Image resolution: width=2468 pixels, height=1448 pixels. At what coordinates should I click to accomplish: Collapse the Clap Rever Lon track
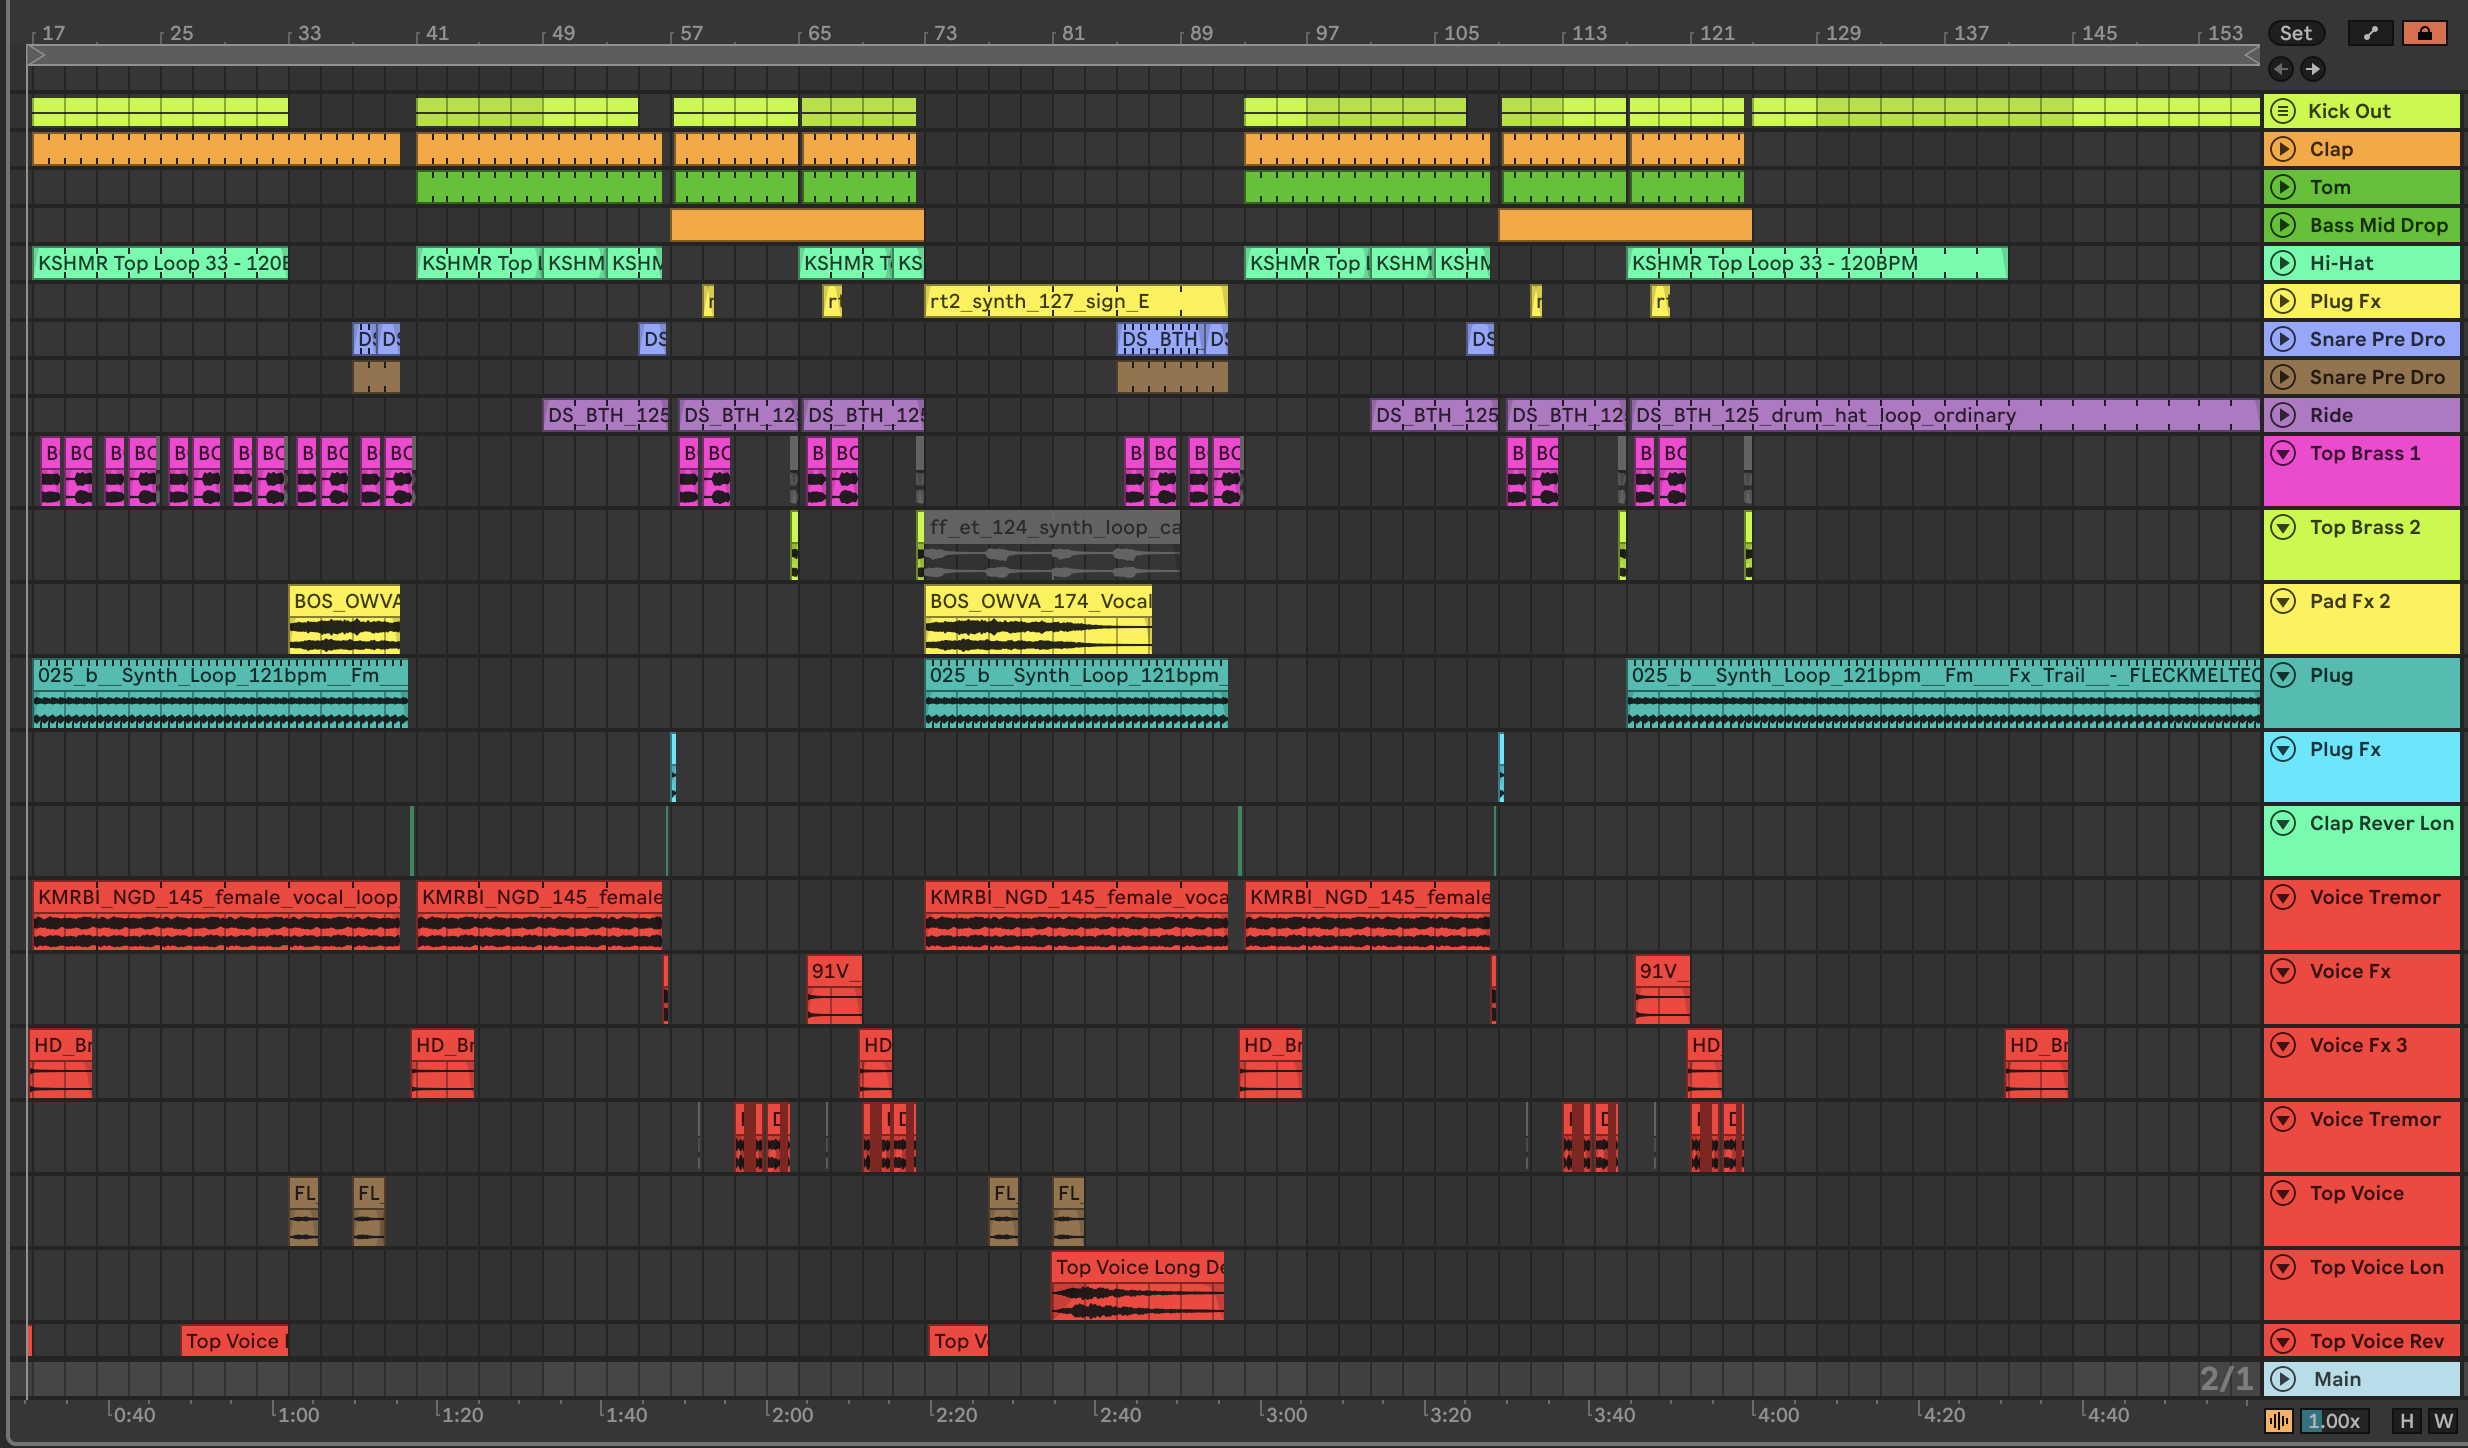point(2283,823)
